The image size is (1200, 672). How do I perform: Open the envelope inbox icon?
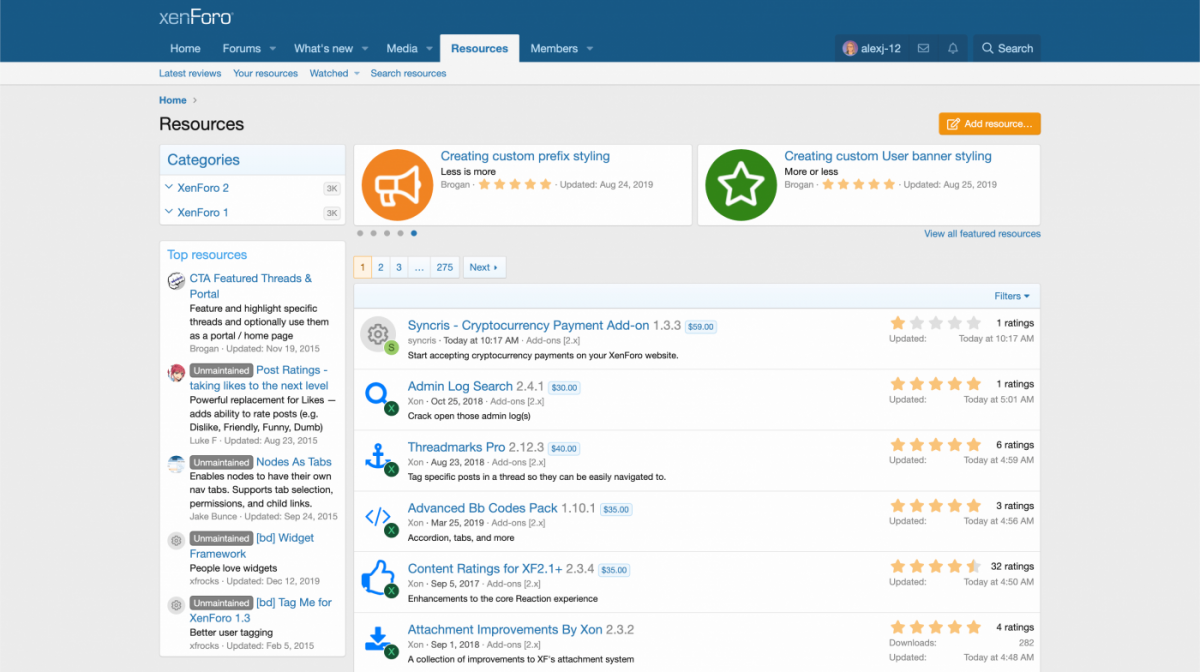923,48
